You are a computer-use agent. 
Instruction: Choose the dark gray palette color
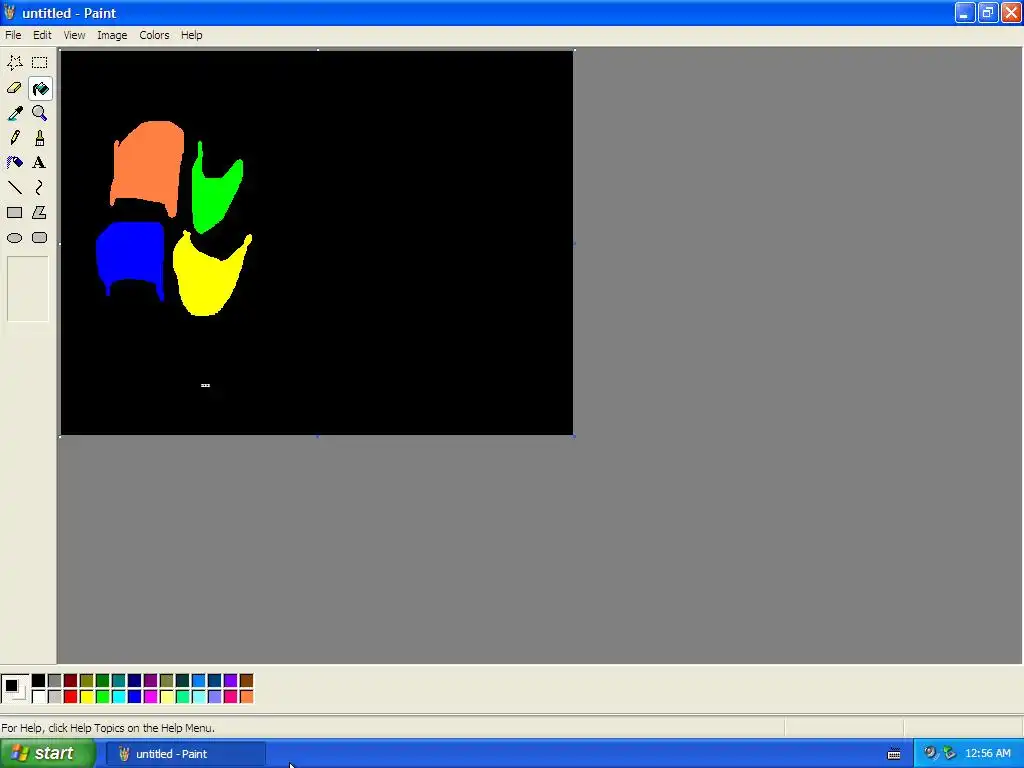pyautogui.click(x=54, y=680)
